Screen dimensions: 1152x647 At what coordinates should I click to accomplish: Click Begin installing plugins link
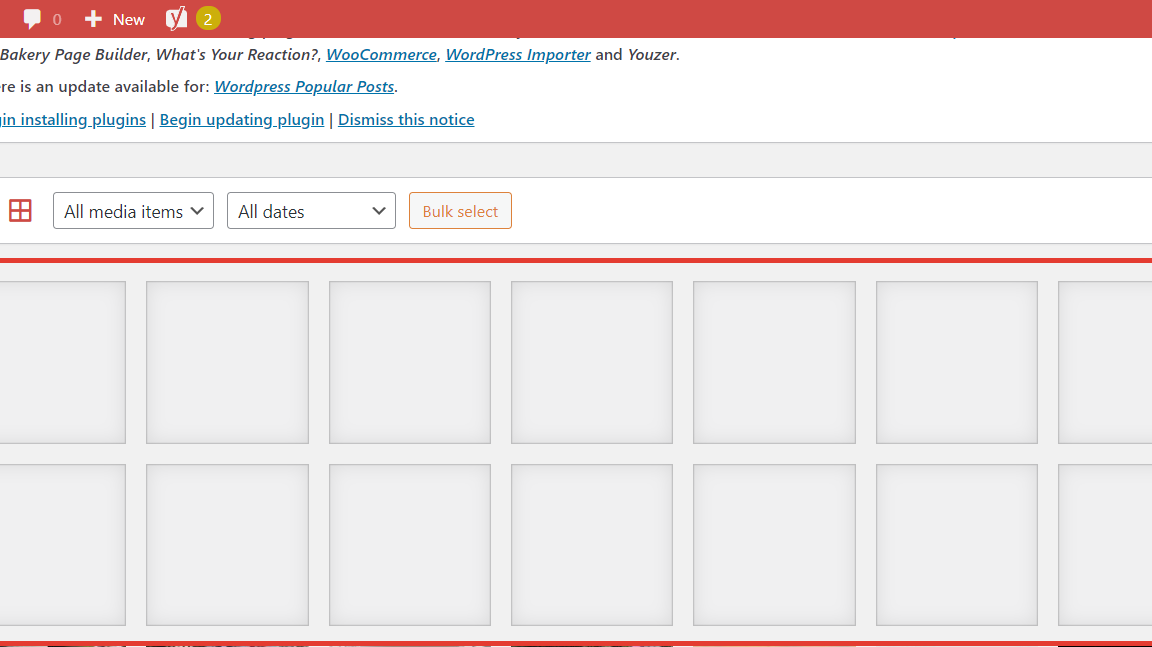pos(72,120)
